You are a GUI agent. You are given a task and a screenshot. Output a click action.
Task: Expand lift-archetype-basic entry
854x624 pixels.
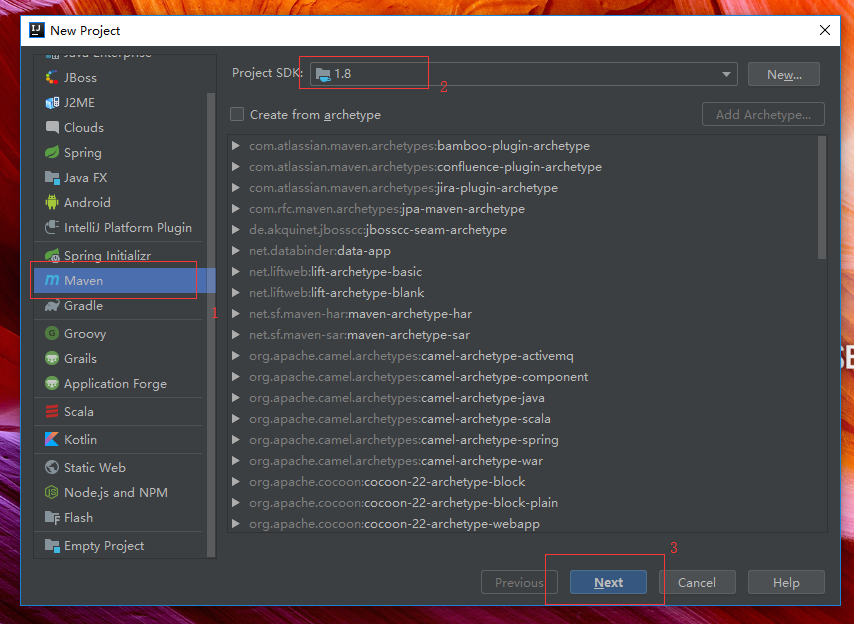(236, 271)
